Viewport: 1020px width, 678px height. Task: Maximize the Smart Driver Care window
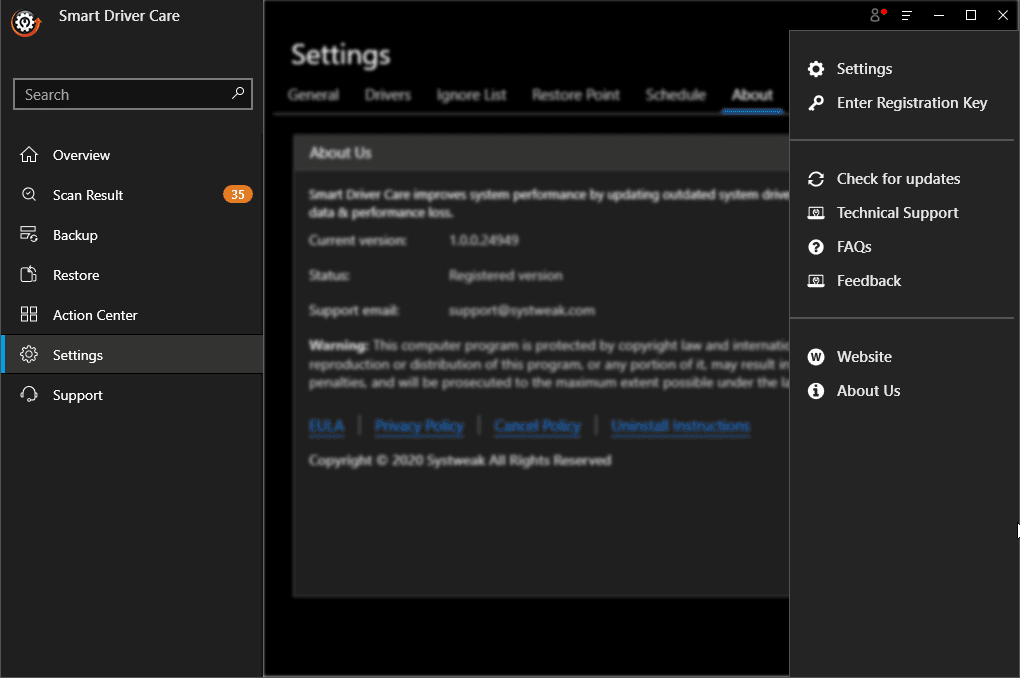click(x=971, y=15)
